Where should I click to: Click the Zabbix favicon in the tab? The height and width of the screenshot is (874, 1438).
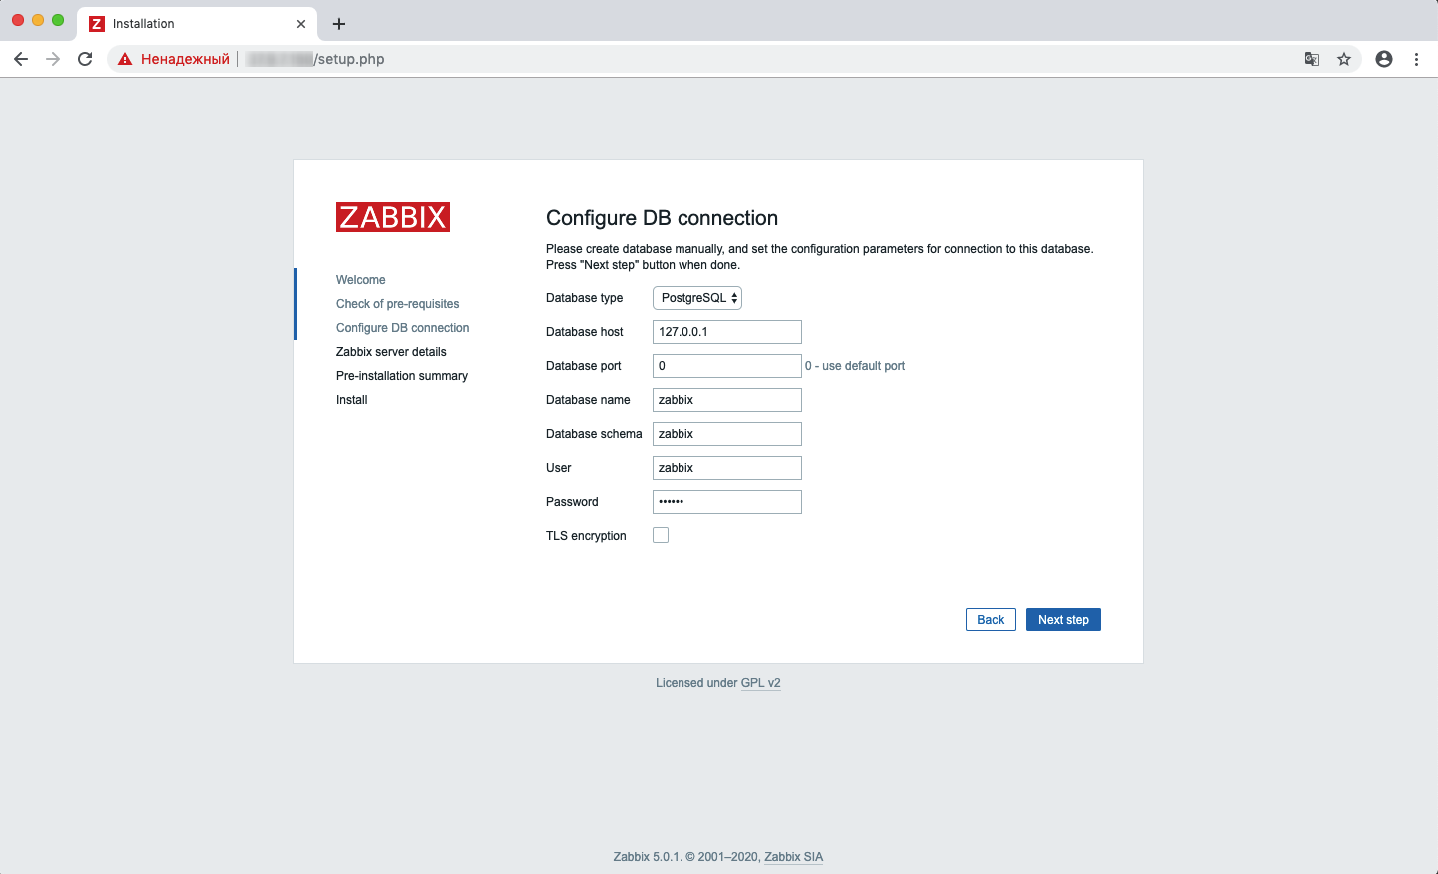point(97,24)
